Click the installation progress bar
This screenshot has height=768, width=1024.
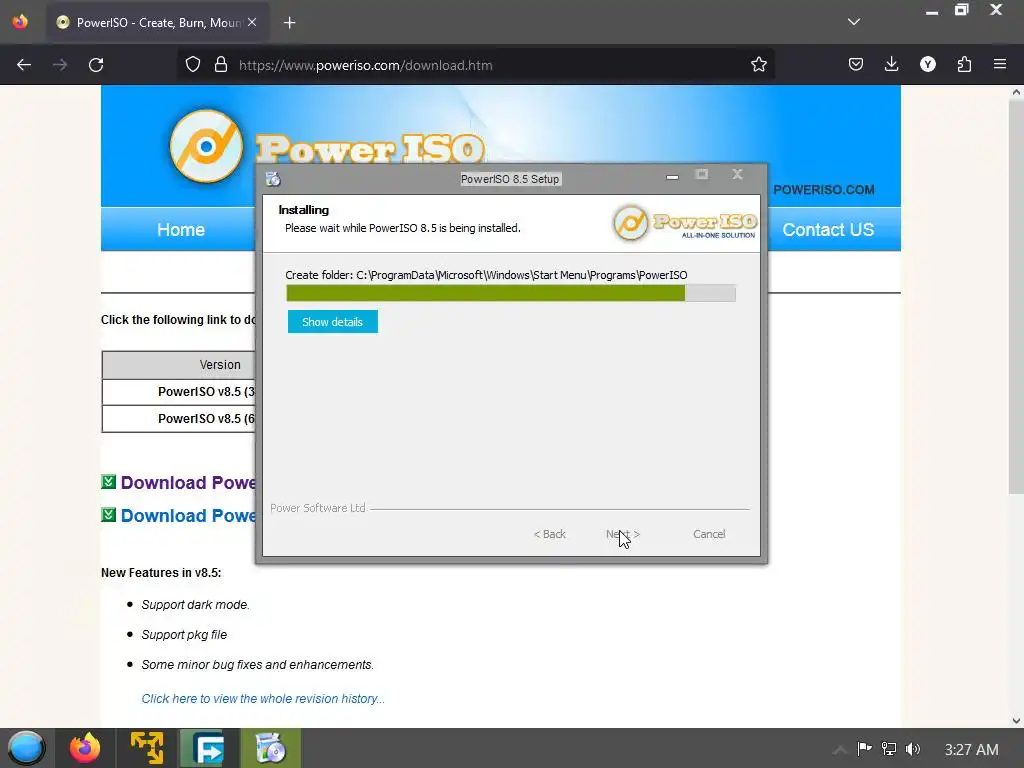coord(511,293)
